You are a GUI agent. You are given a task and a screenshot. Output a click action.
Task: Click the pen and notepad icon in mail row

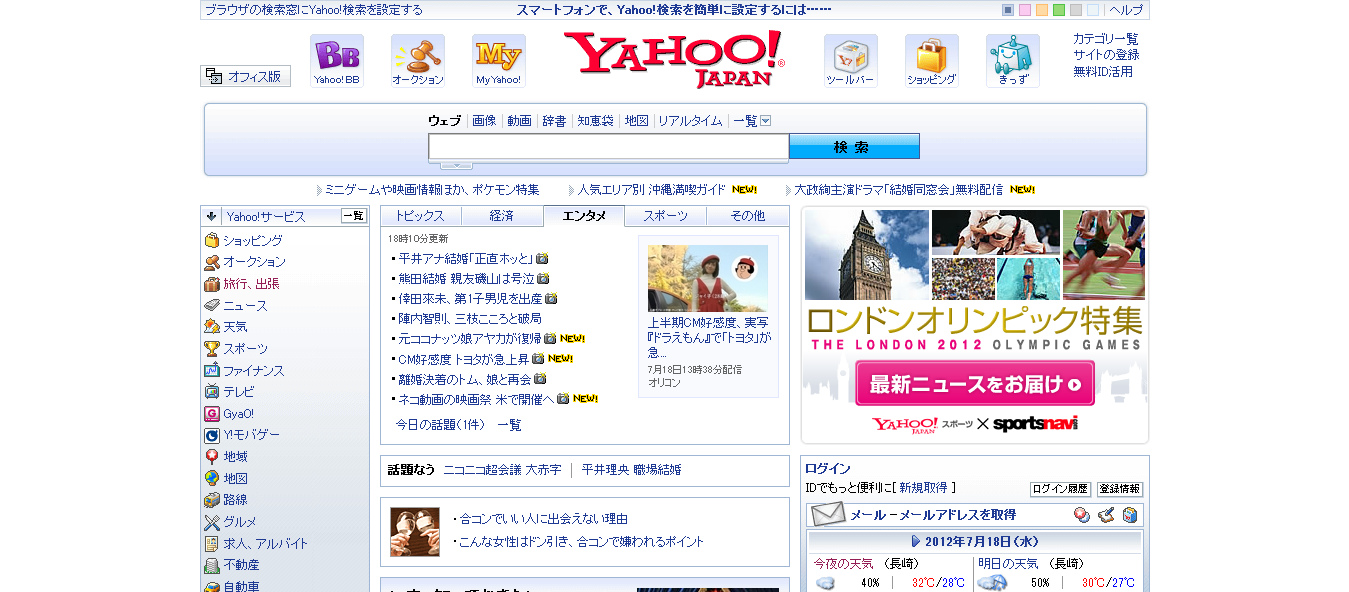point(1106,515)
